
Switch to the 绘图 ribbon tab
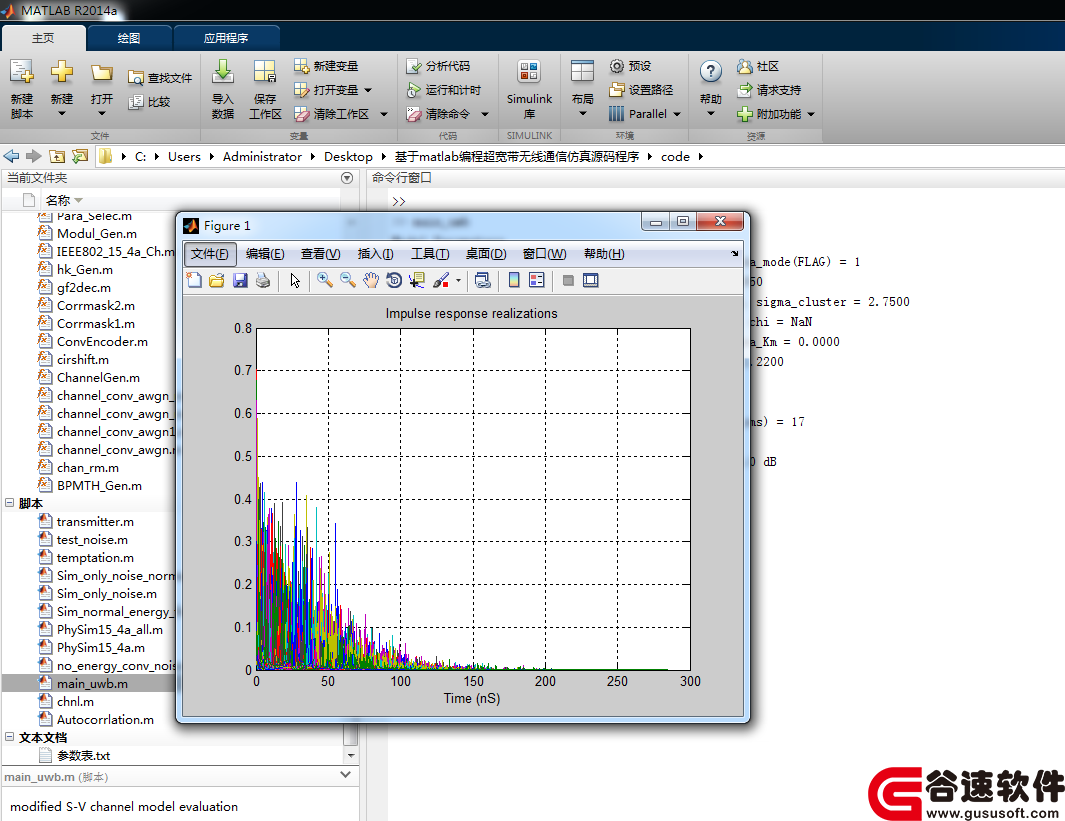point(129,38)
